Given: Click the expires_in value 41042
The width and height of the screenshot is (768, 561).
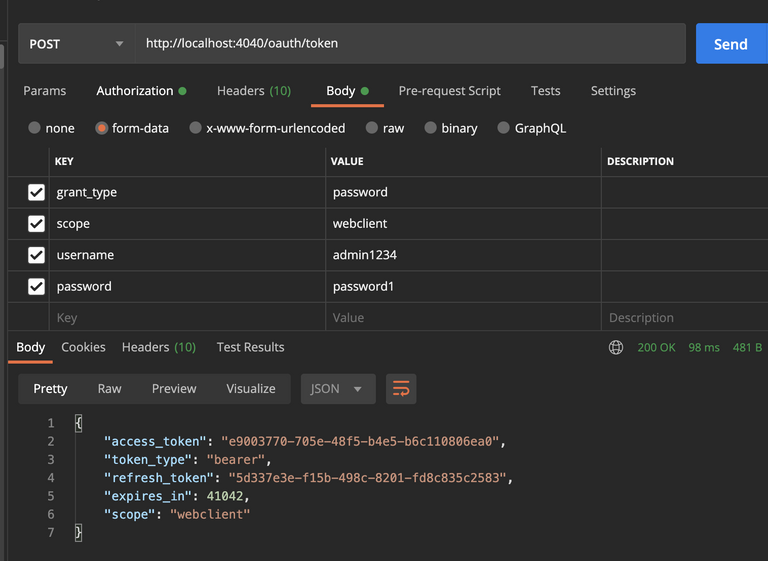Looking at the screenshot, I should [225, 496].
